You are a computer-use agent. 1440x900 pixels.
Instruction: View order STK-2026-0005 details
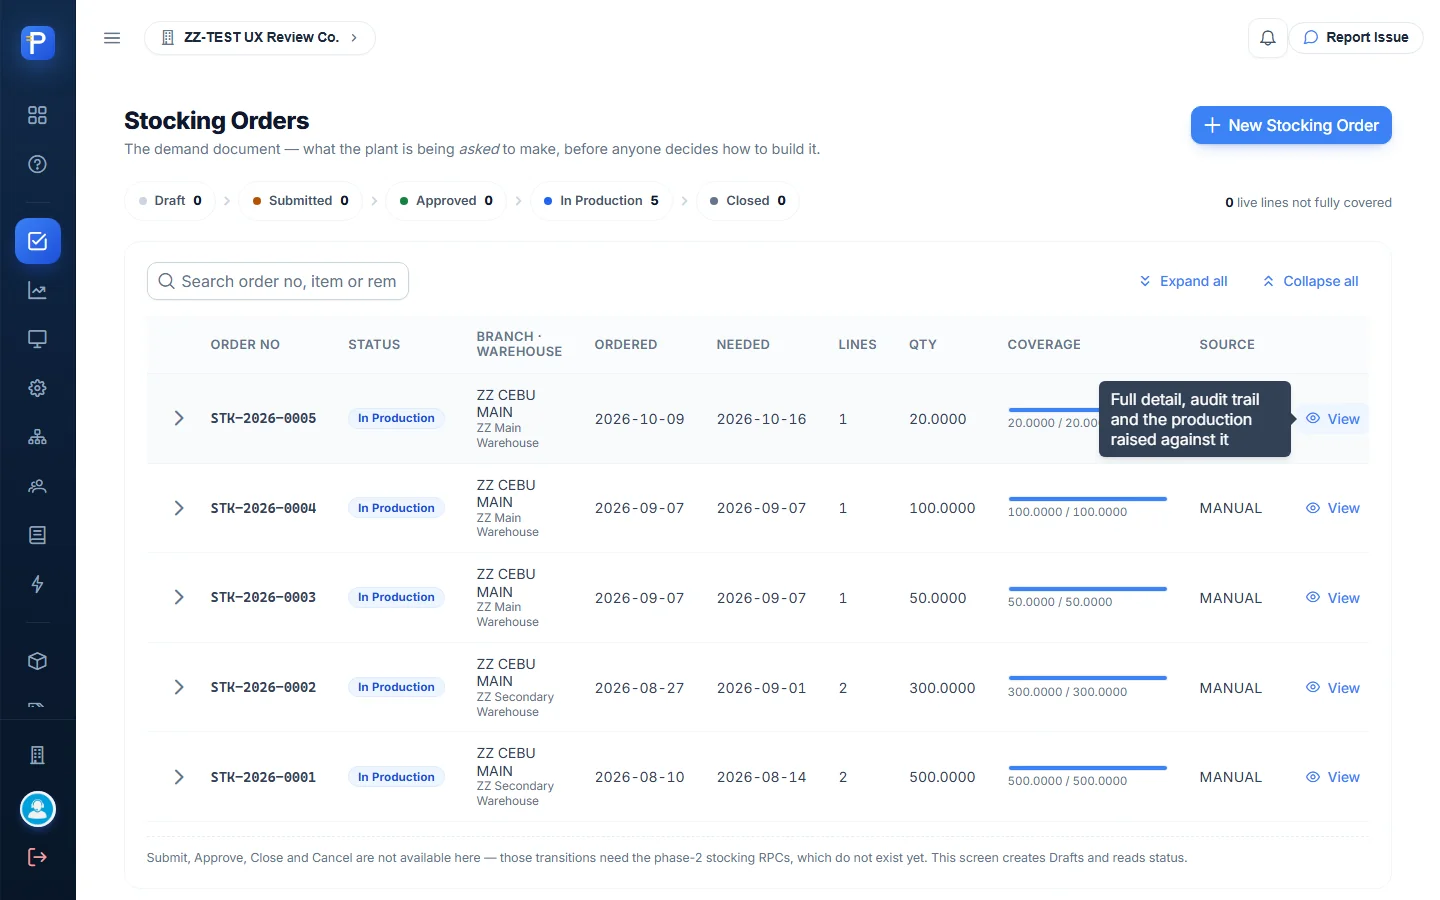pos(1333,419)
